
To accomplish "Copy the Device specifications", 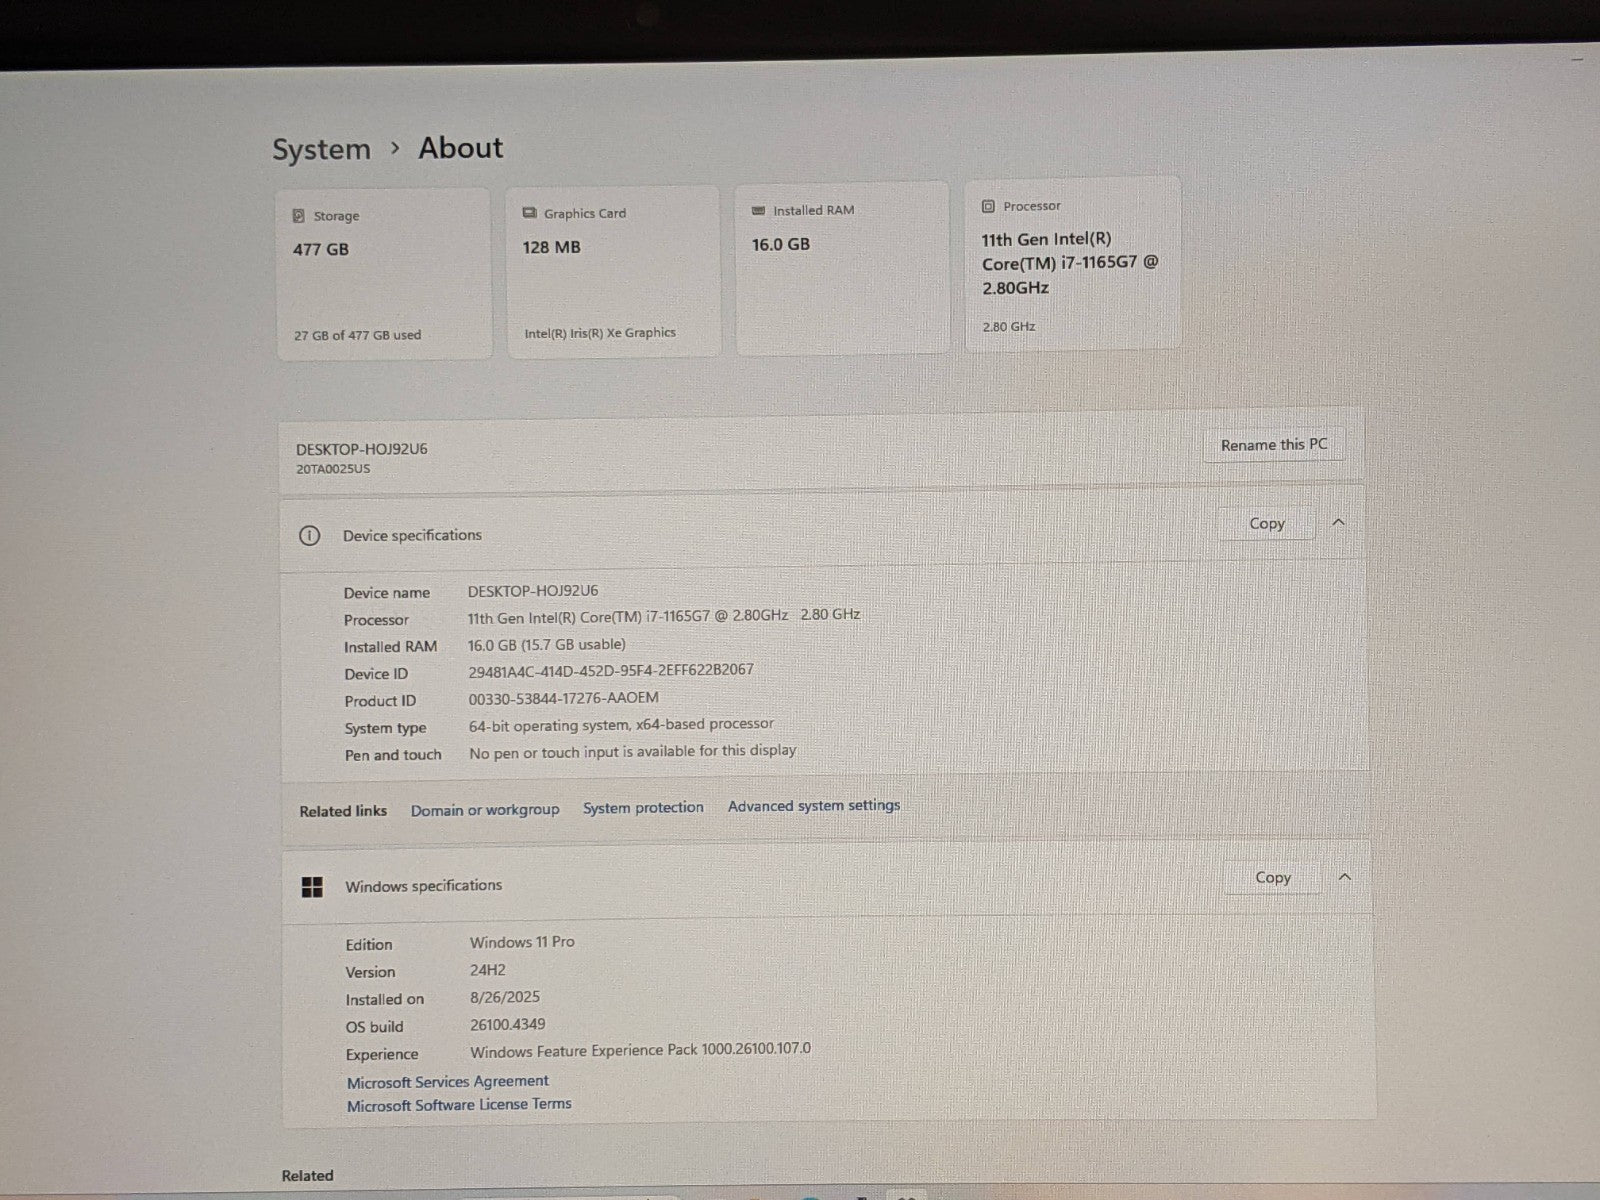I will pos(1266,523).
